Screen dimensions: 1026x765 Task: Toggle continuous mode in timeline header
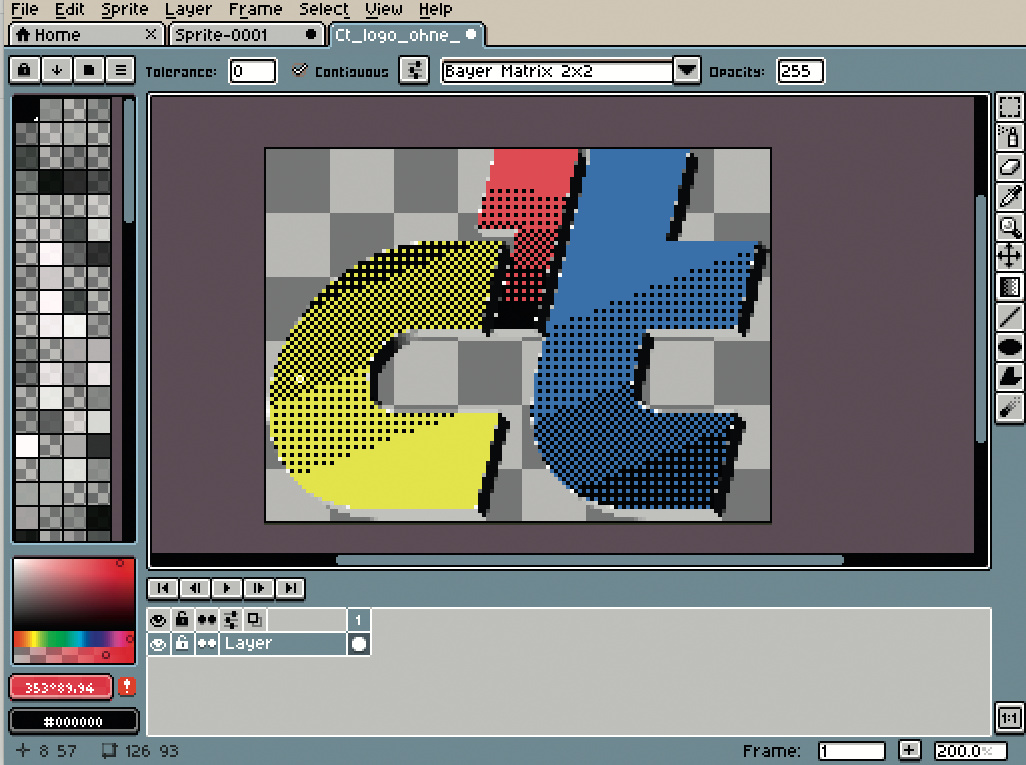pos(207,620)
